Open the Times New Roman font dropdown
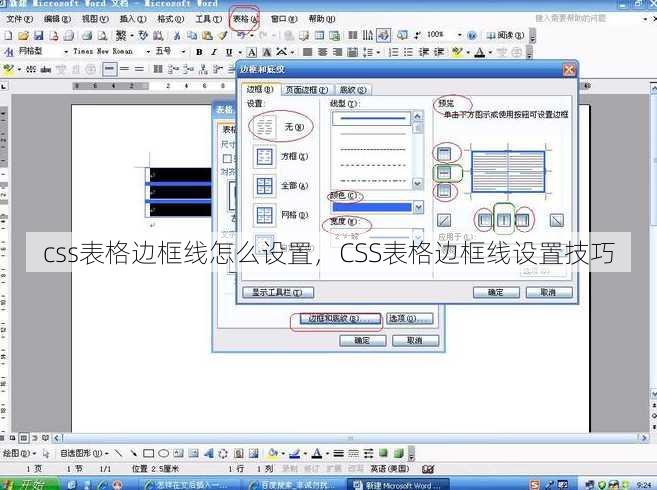The width and height of the screenshot is (657, 490). point(148,52)
